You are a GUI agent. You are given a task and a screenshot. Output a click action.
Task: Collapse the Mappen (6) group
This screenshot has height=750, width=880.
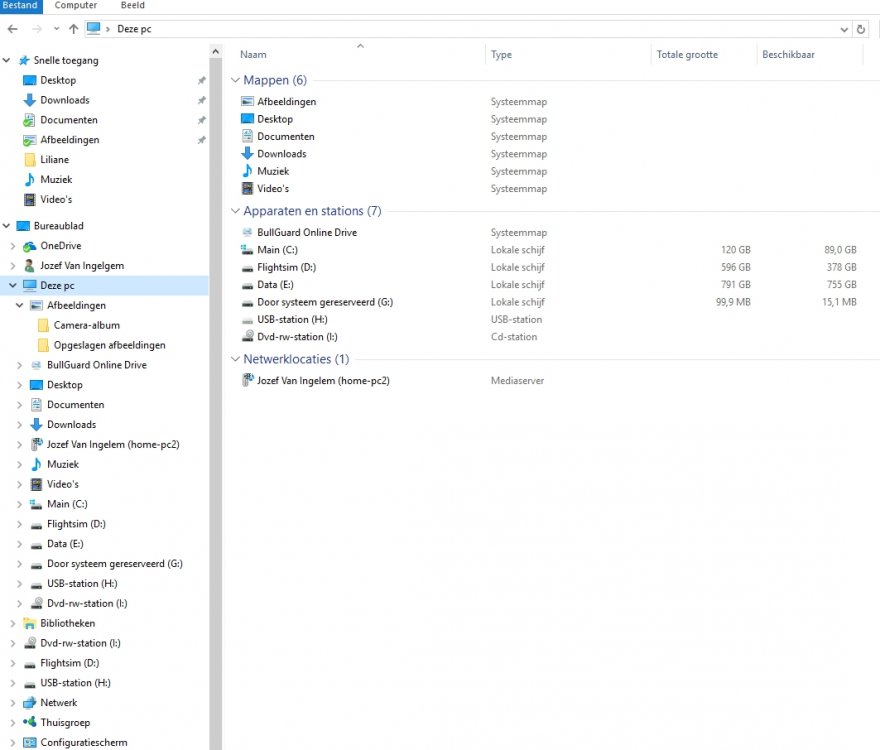tap(235, 80)
